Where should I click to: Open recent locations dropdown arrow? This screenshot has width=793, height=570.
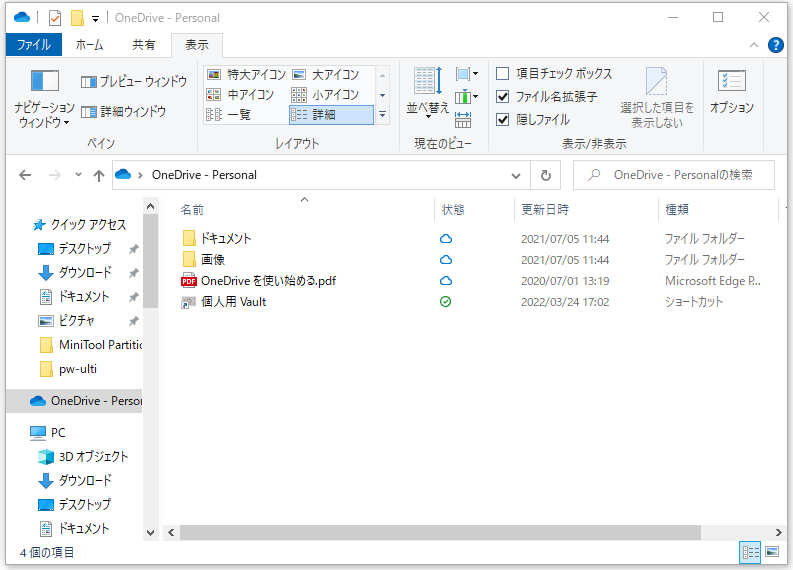point(78,175)
